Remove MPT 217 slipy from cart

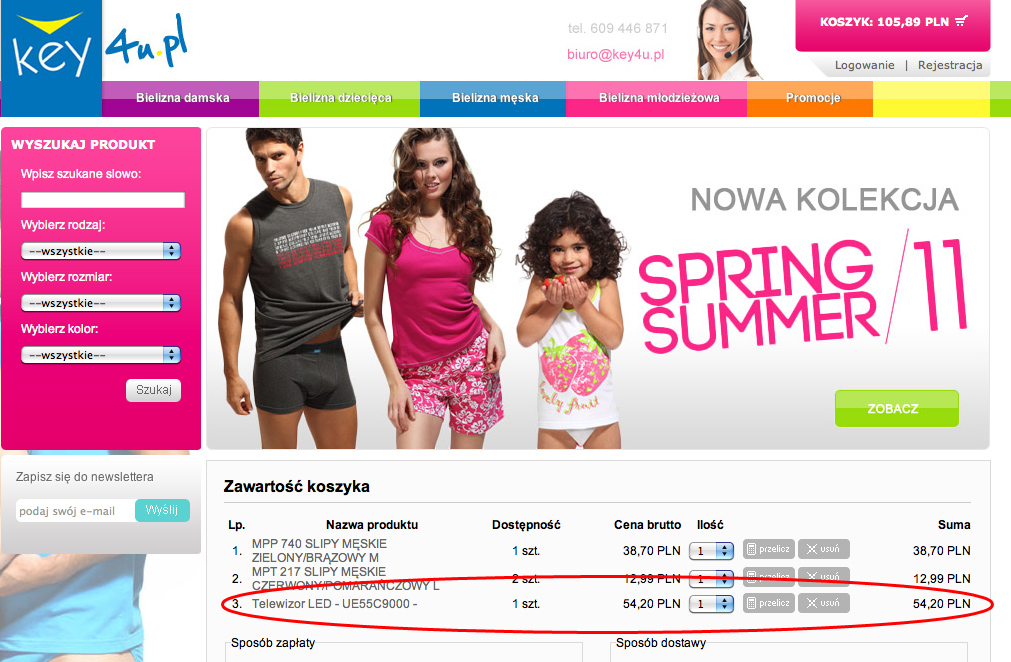(823, 576)
